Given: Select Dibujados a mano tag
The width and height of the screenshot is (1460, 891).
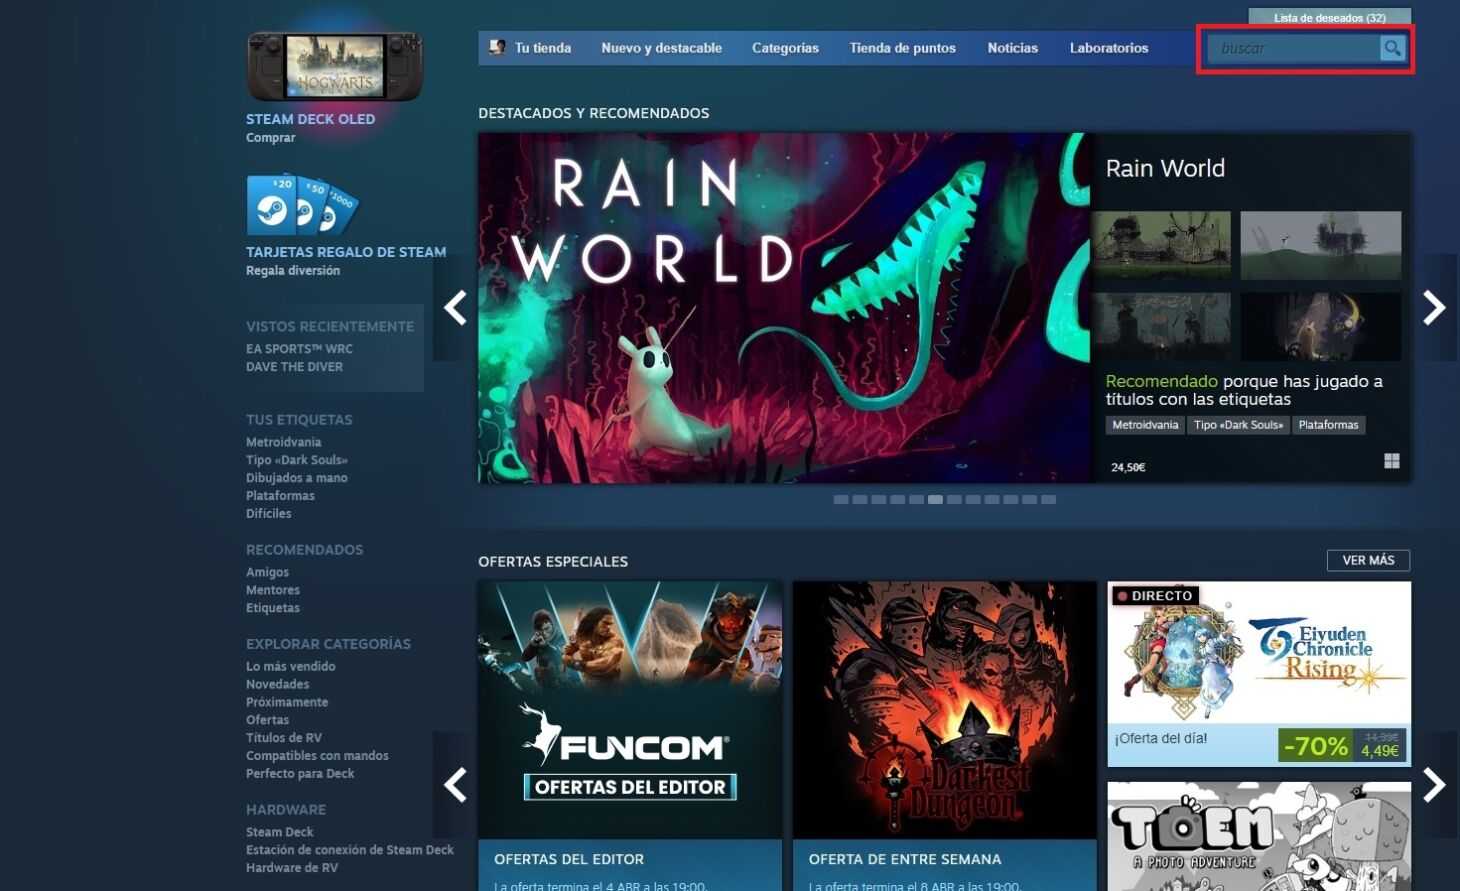Looking at the screenshot, I should (296, 478).
